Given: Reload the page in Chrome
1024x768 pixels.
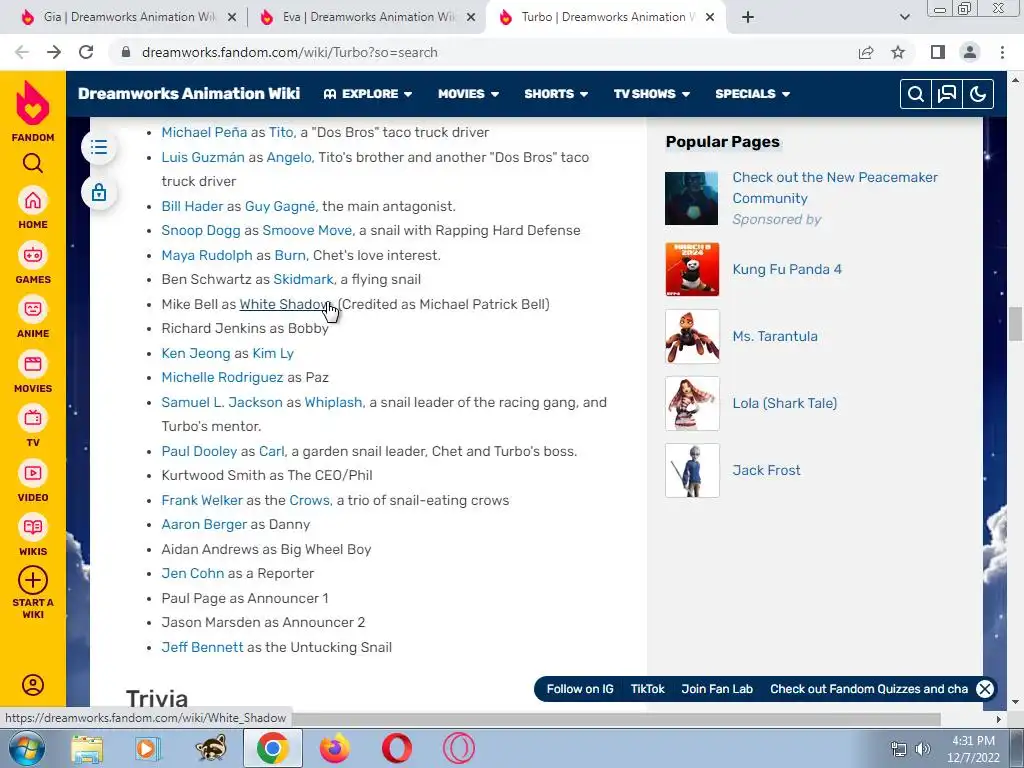Looking at the screenshot, I should [x=86, y=52].
